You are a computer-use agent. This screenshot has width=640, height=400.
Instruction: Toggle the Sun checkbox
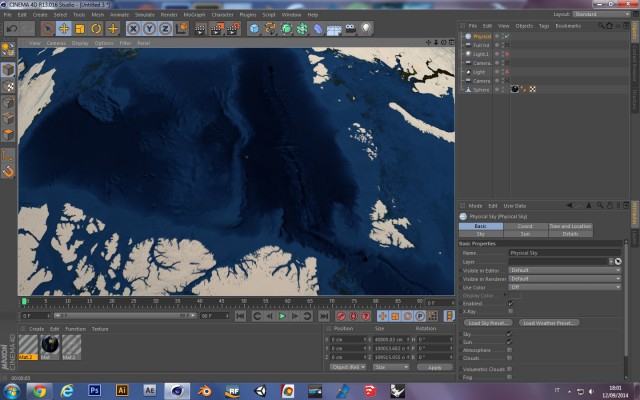[509, 342]
